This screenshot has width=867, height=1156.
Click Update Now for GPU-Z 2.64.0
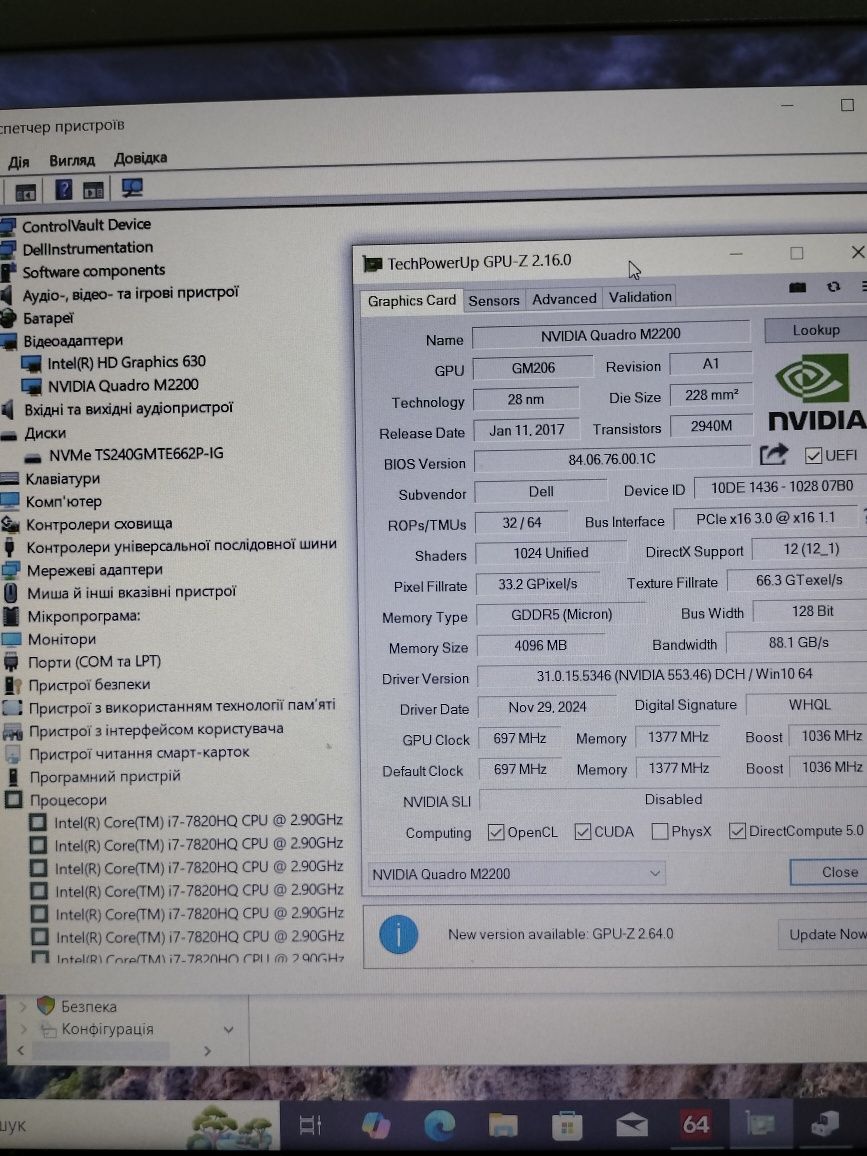click(824, 934)
